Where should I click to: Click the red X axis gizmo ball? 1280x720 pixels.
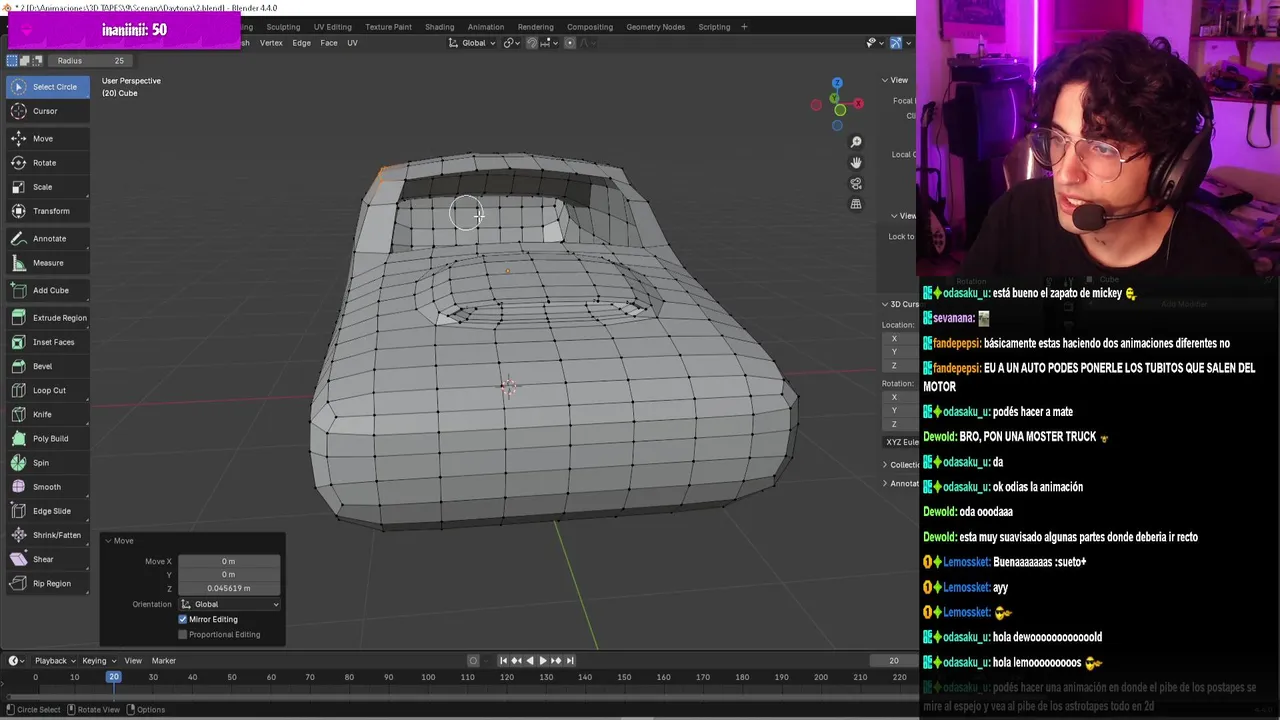point(858,103)
